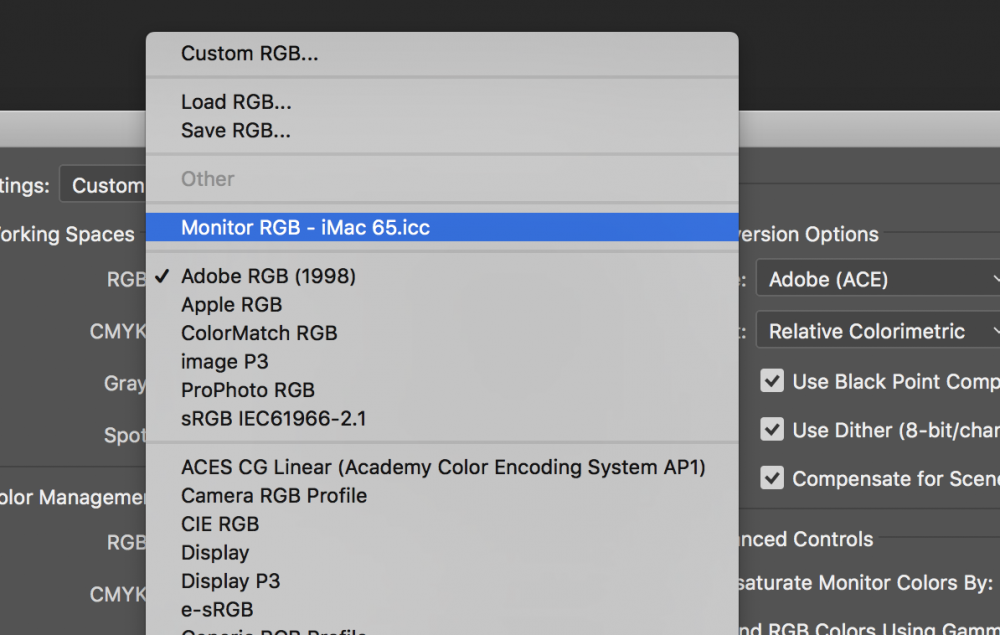Select ACES CG Linear profile
The height and width of the screenshot is (635, 1000).
[x=442, y=467]
